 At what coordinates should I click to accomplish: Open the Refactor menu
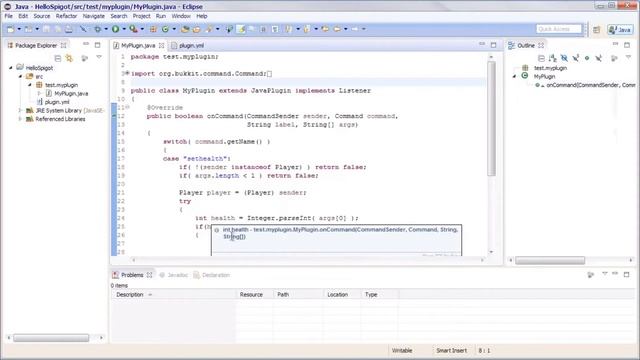pos(67,16)
